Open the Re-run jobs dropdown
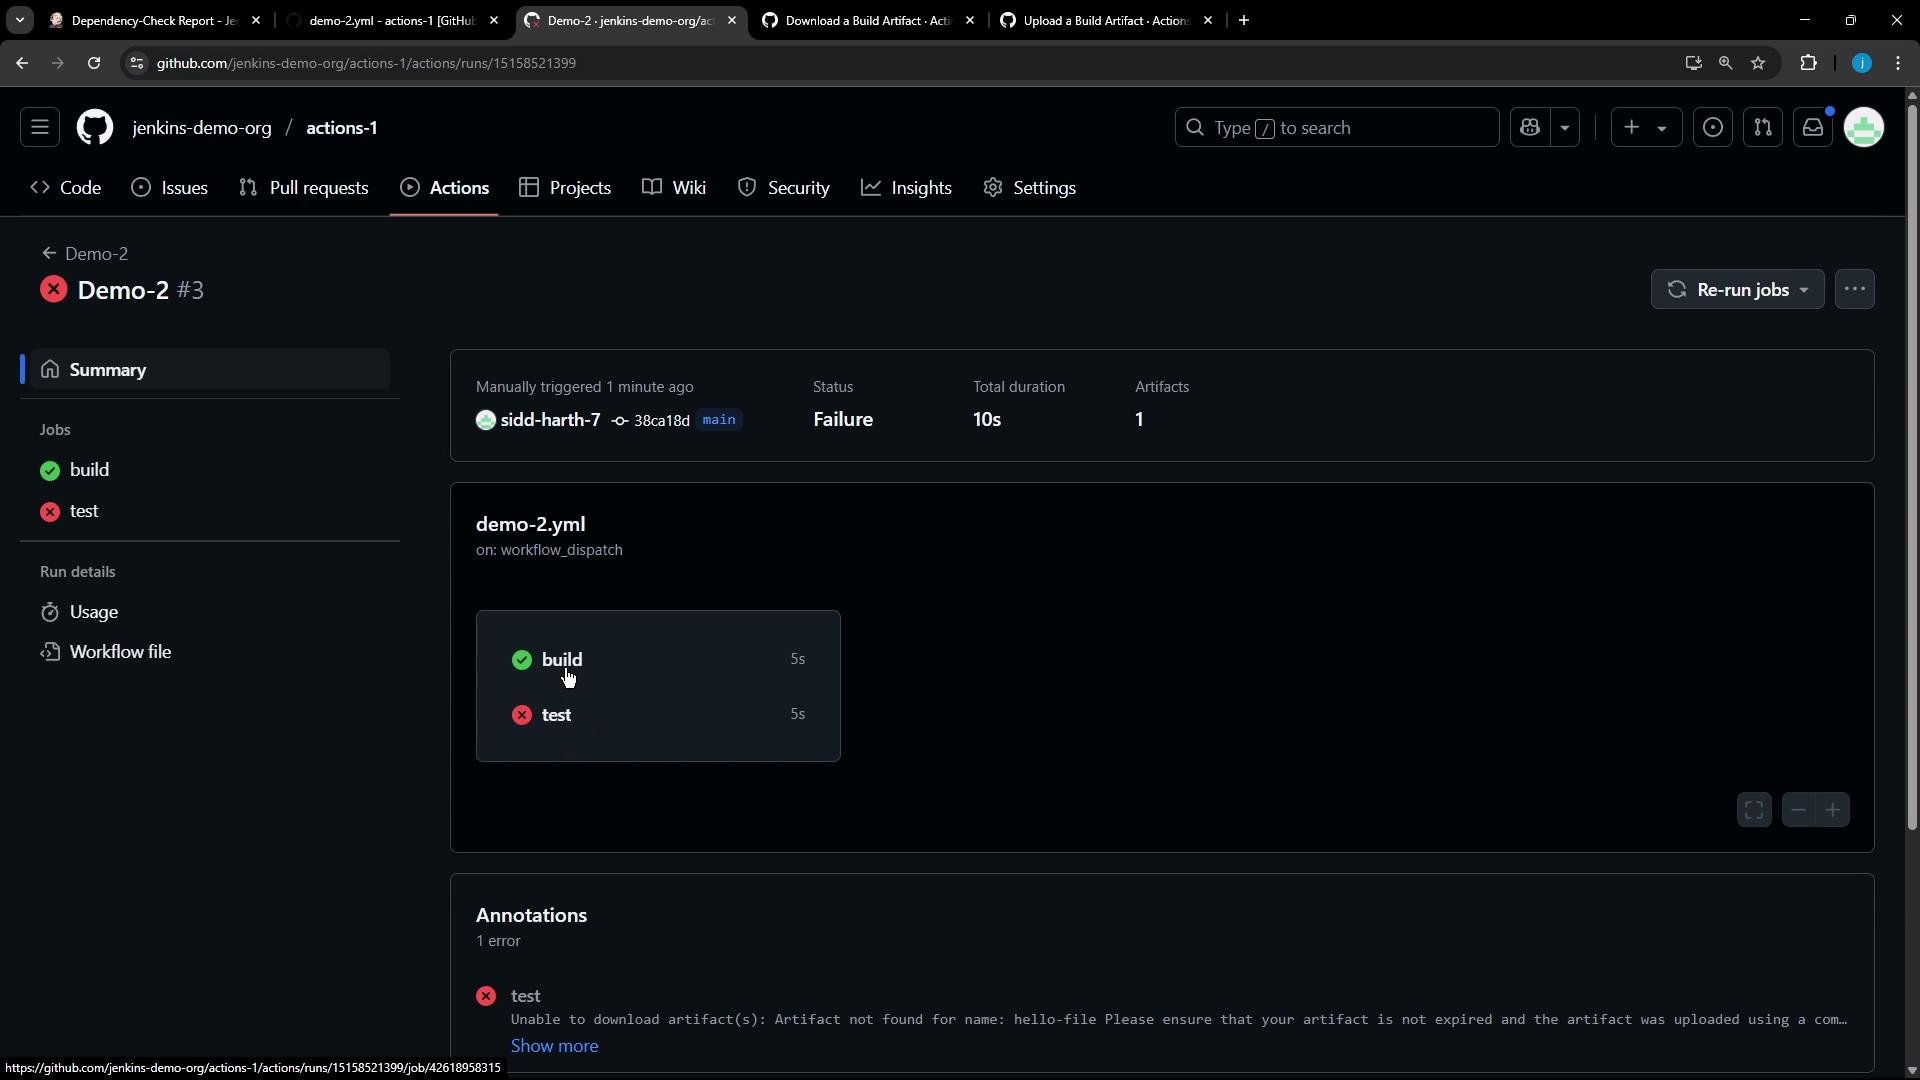The width and height of the screenshot is (1920, 1080). [x=1738, y=290]
